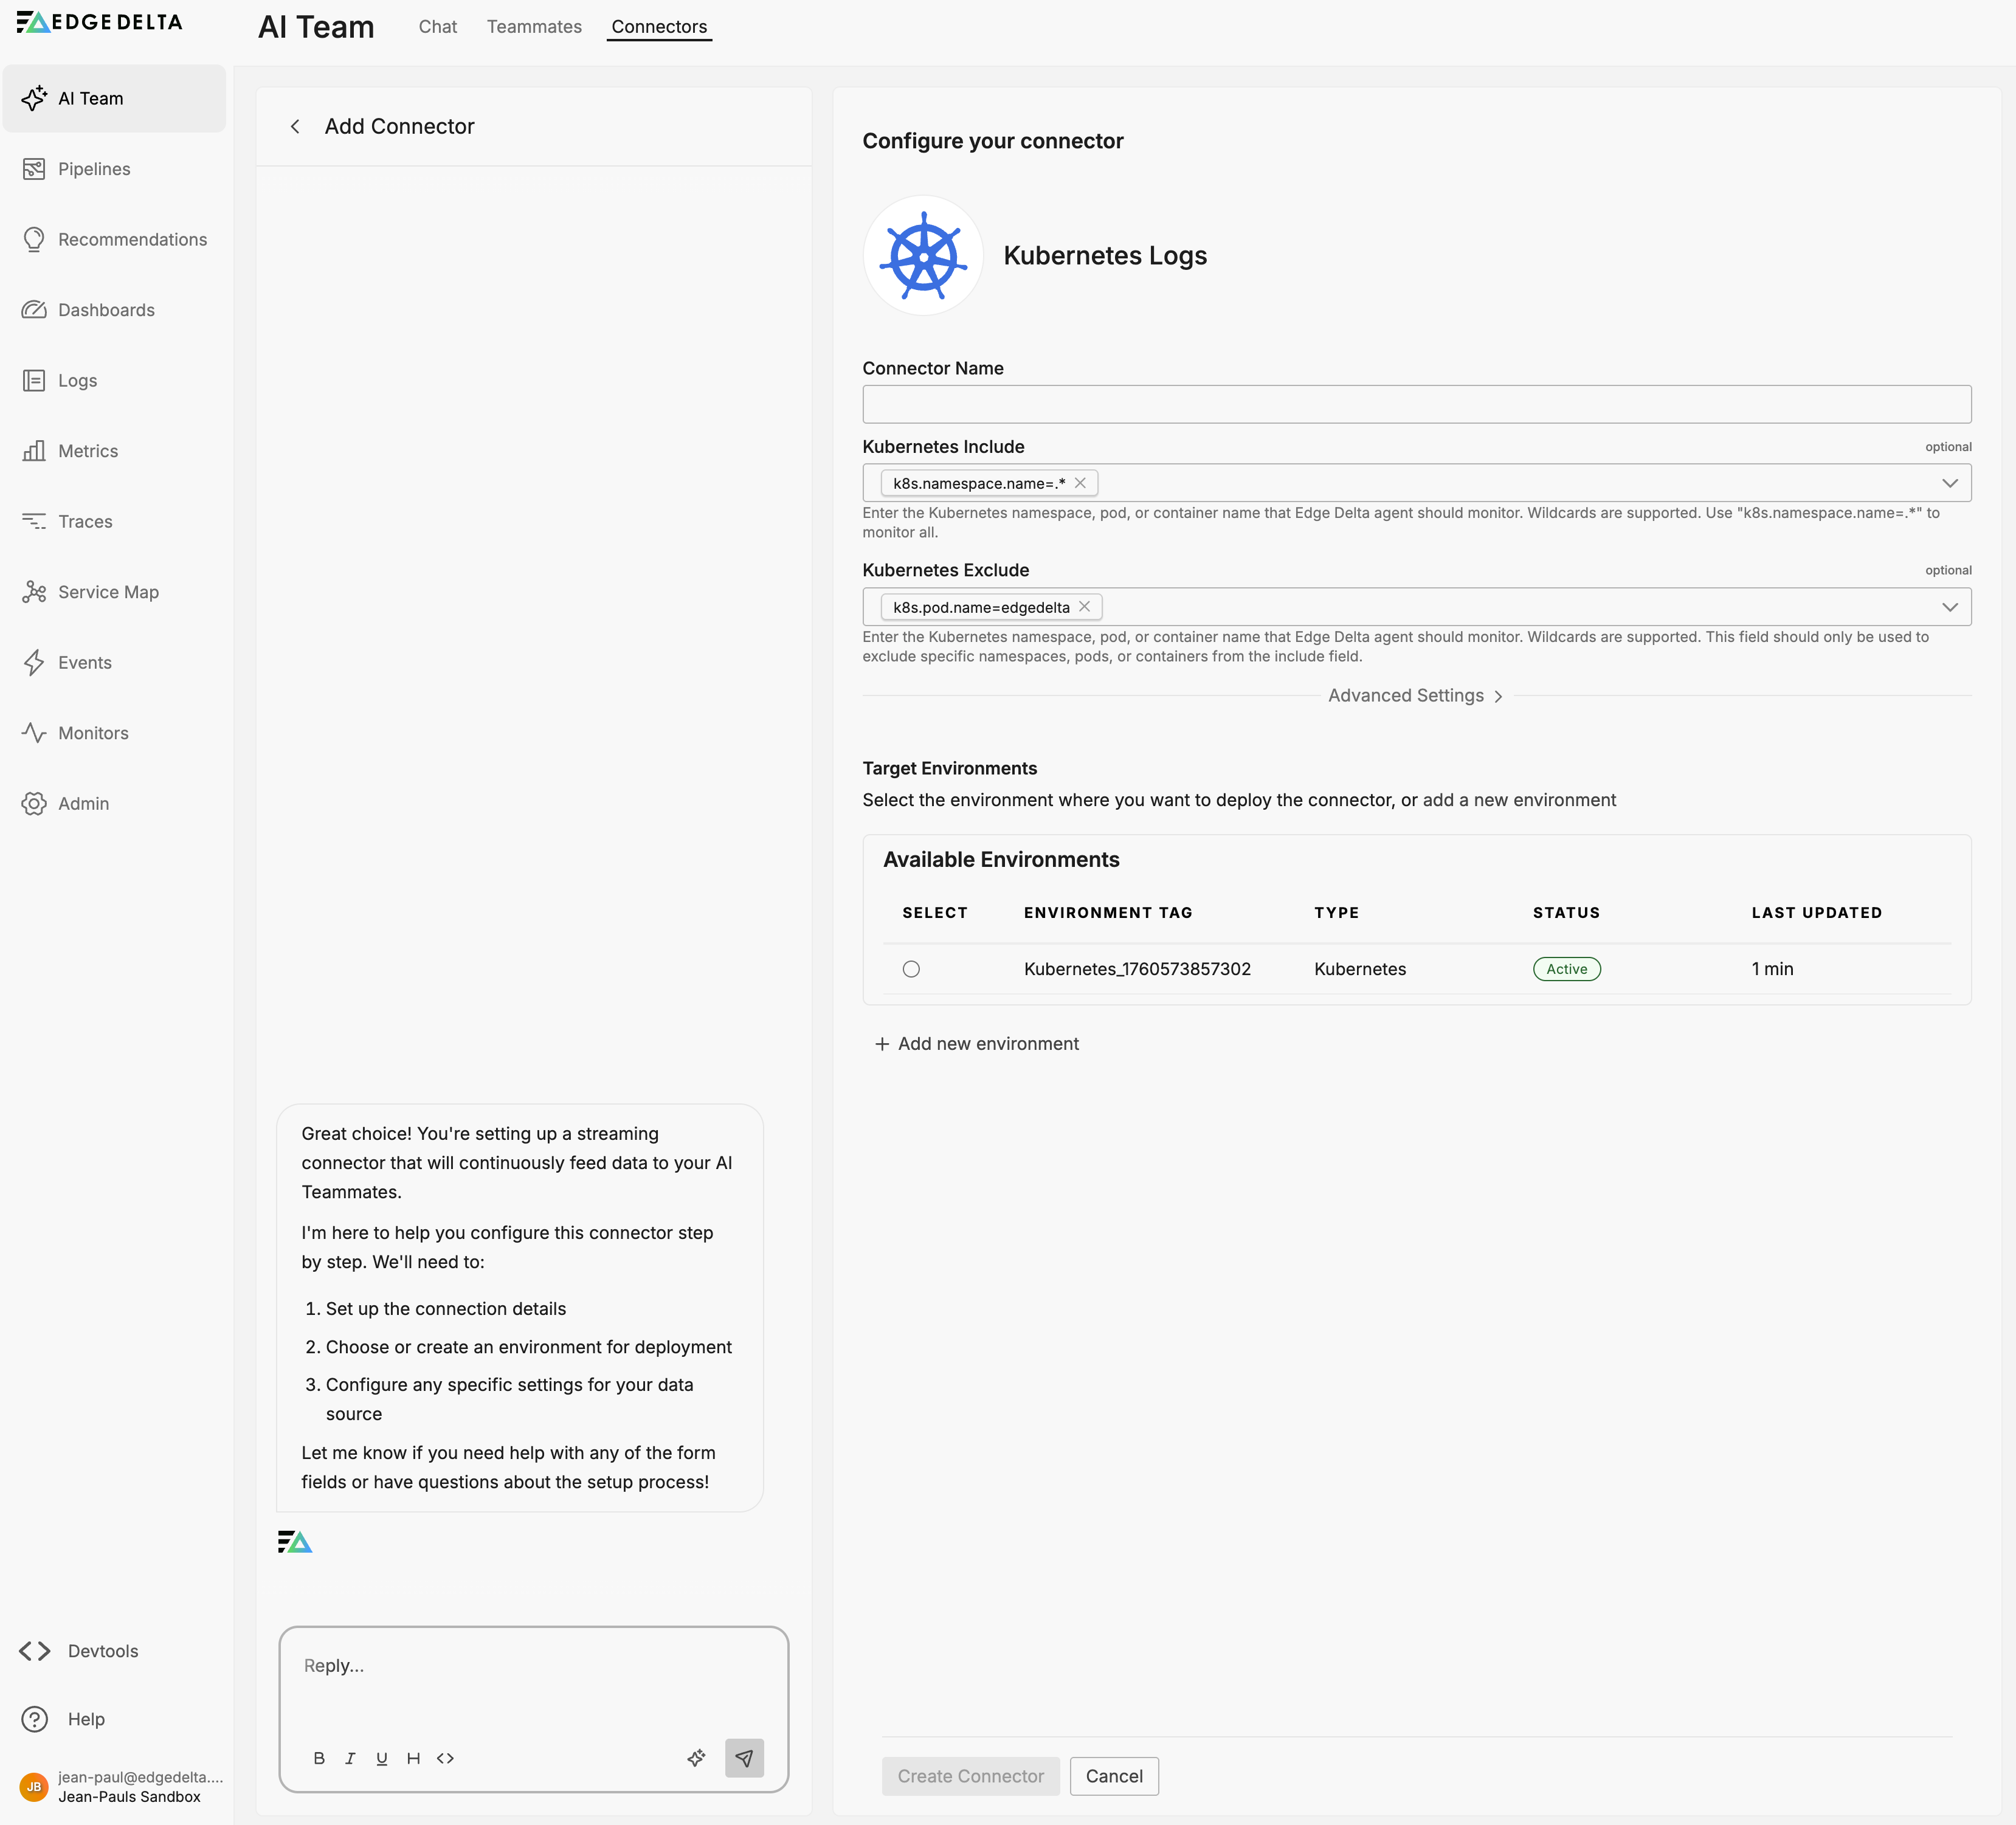The image size is (2016, 1825).
Task: Remove the k8s.pod.name=edgedelta tag
Action: pos(1084,607)
